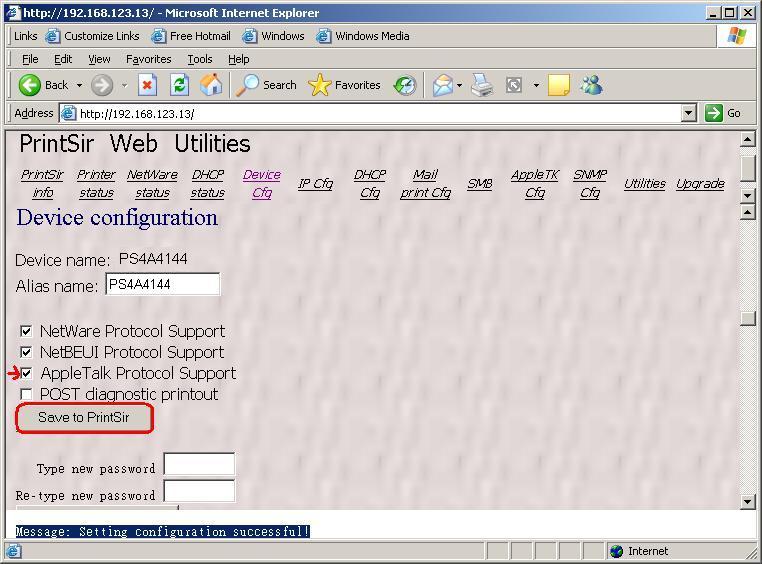This screenshot has height=564, width=762.
Task: Open Search magnifier in toolbar
Action: 247,85
